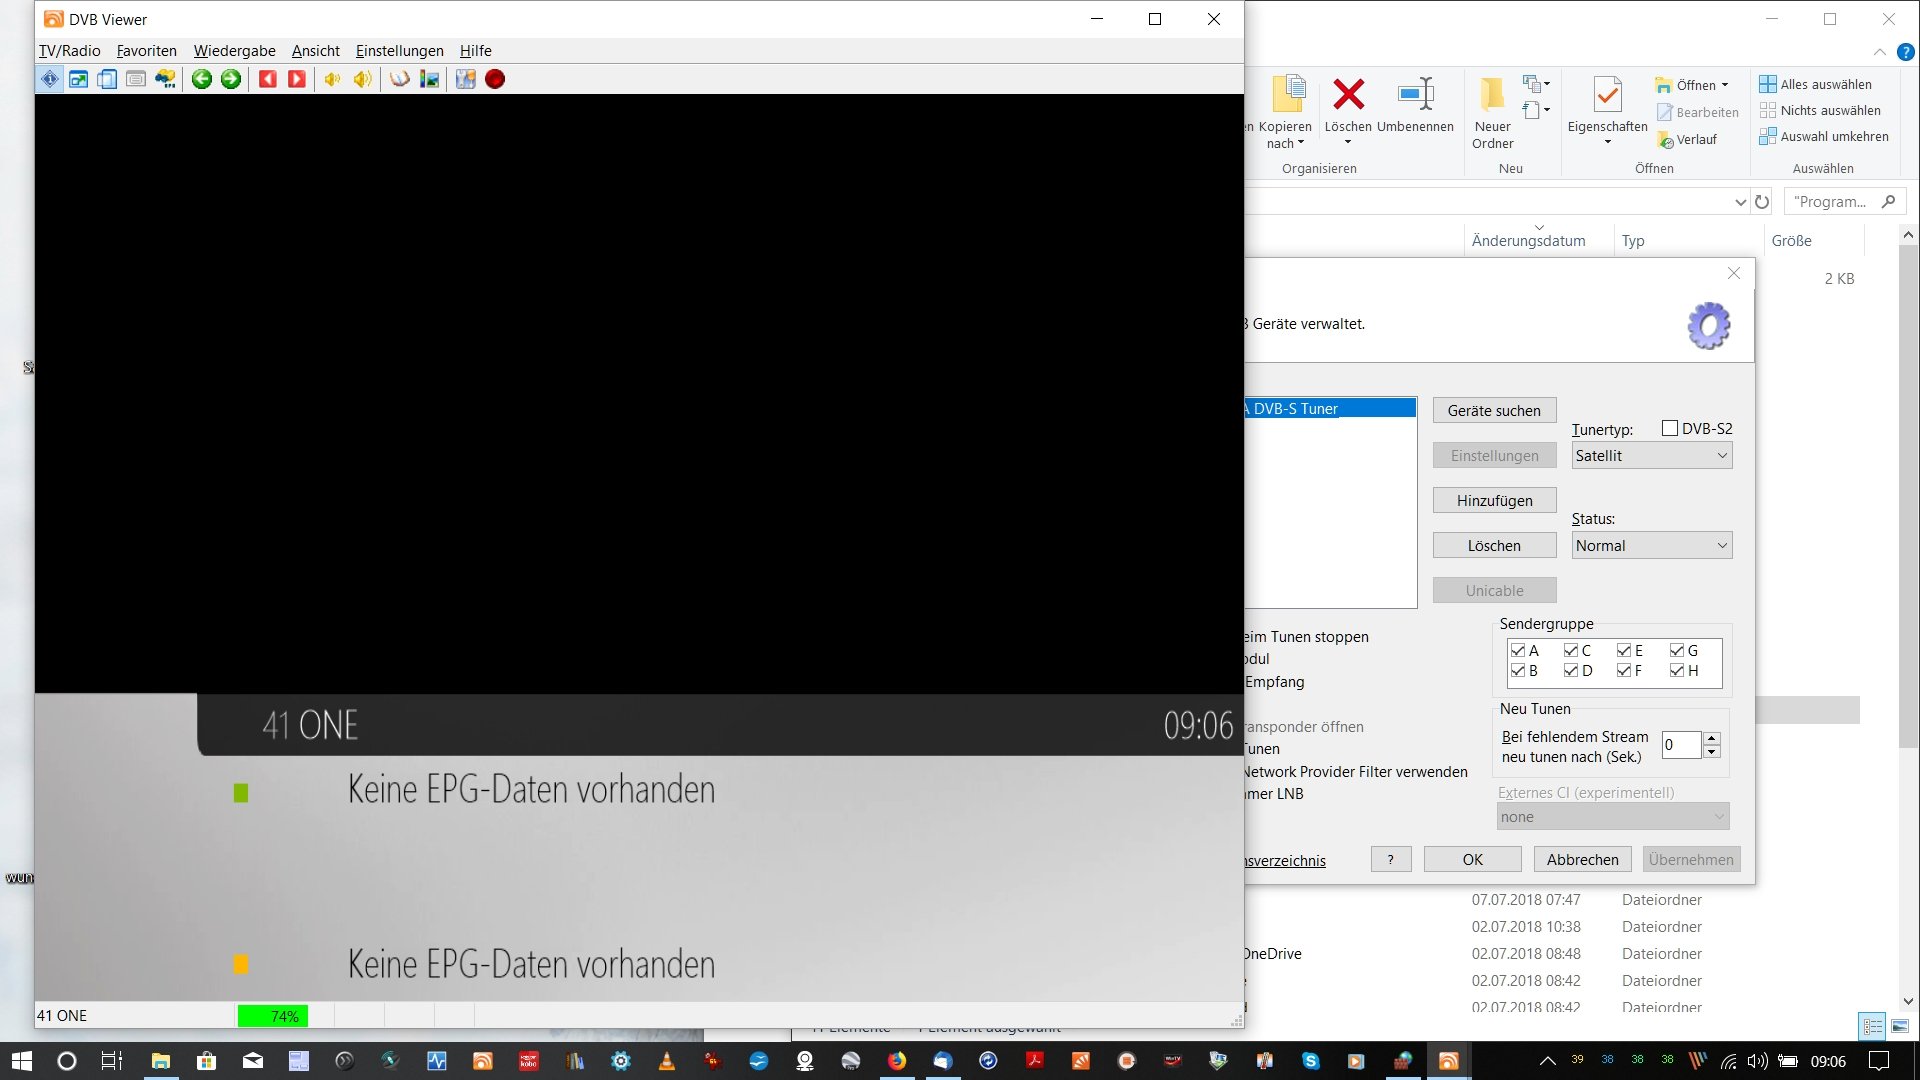This screenshot has width=1920, height=1080.
Task: Open the Hilfe menu
Action: tap(475, 51)
